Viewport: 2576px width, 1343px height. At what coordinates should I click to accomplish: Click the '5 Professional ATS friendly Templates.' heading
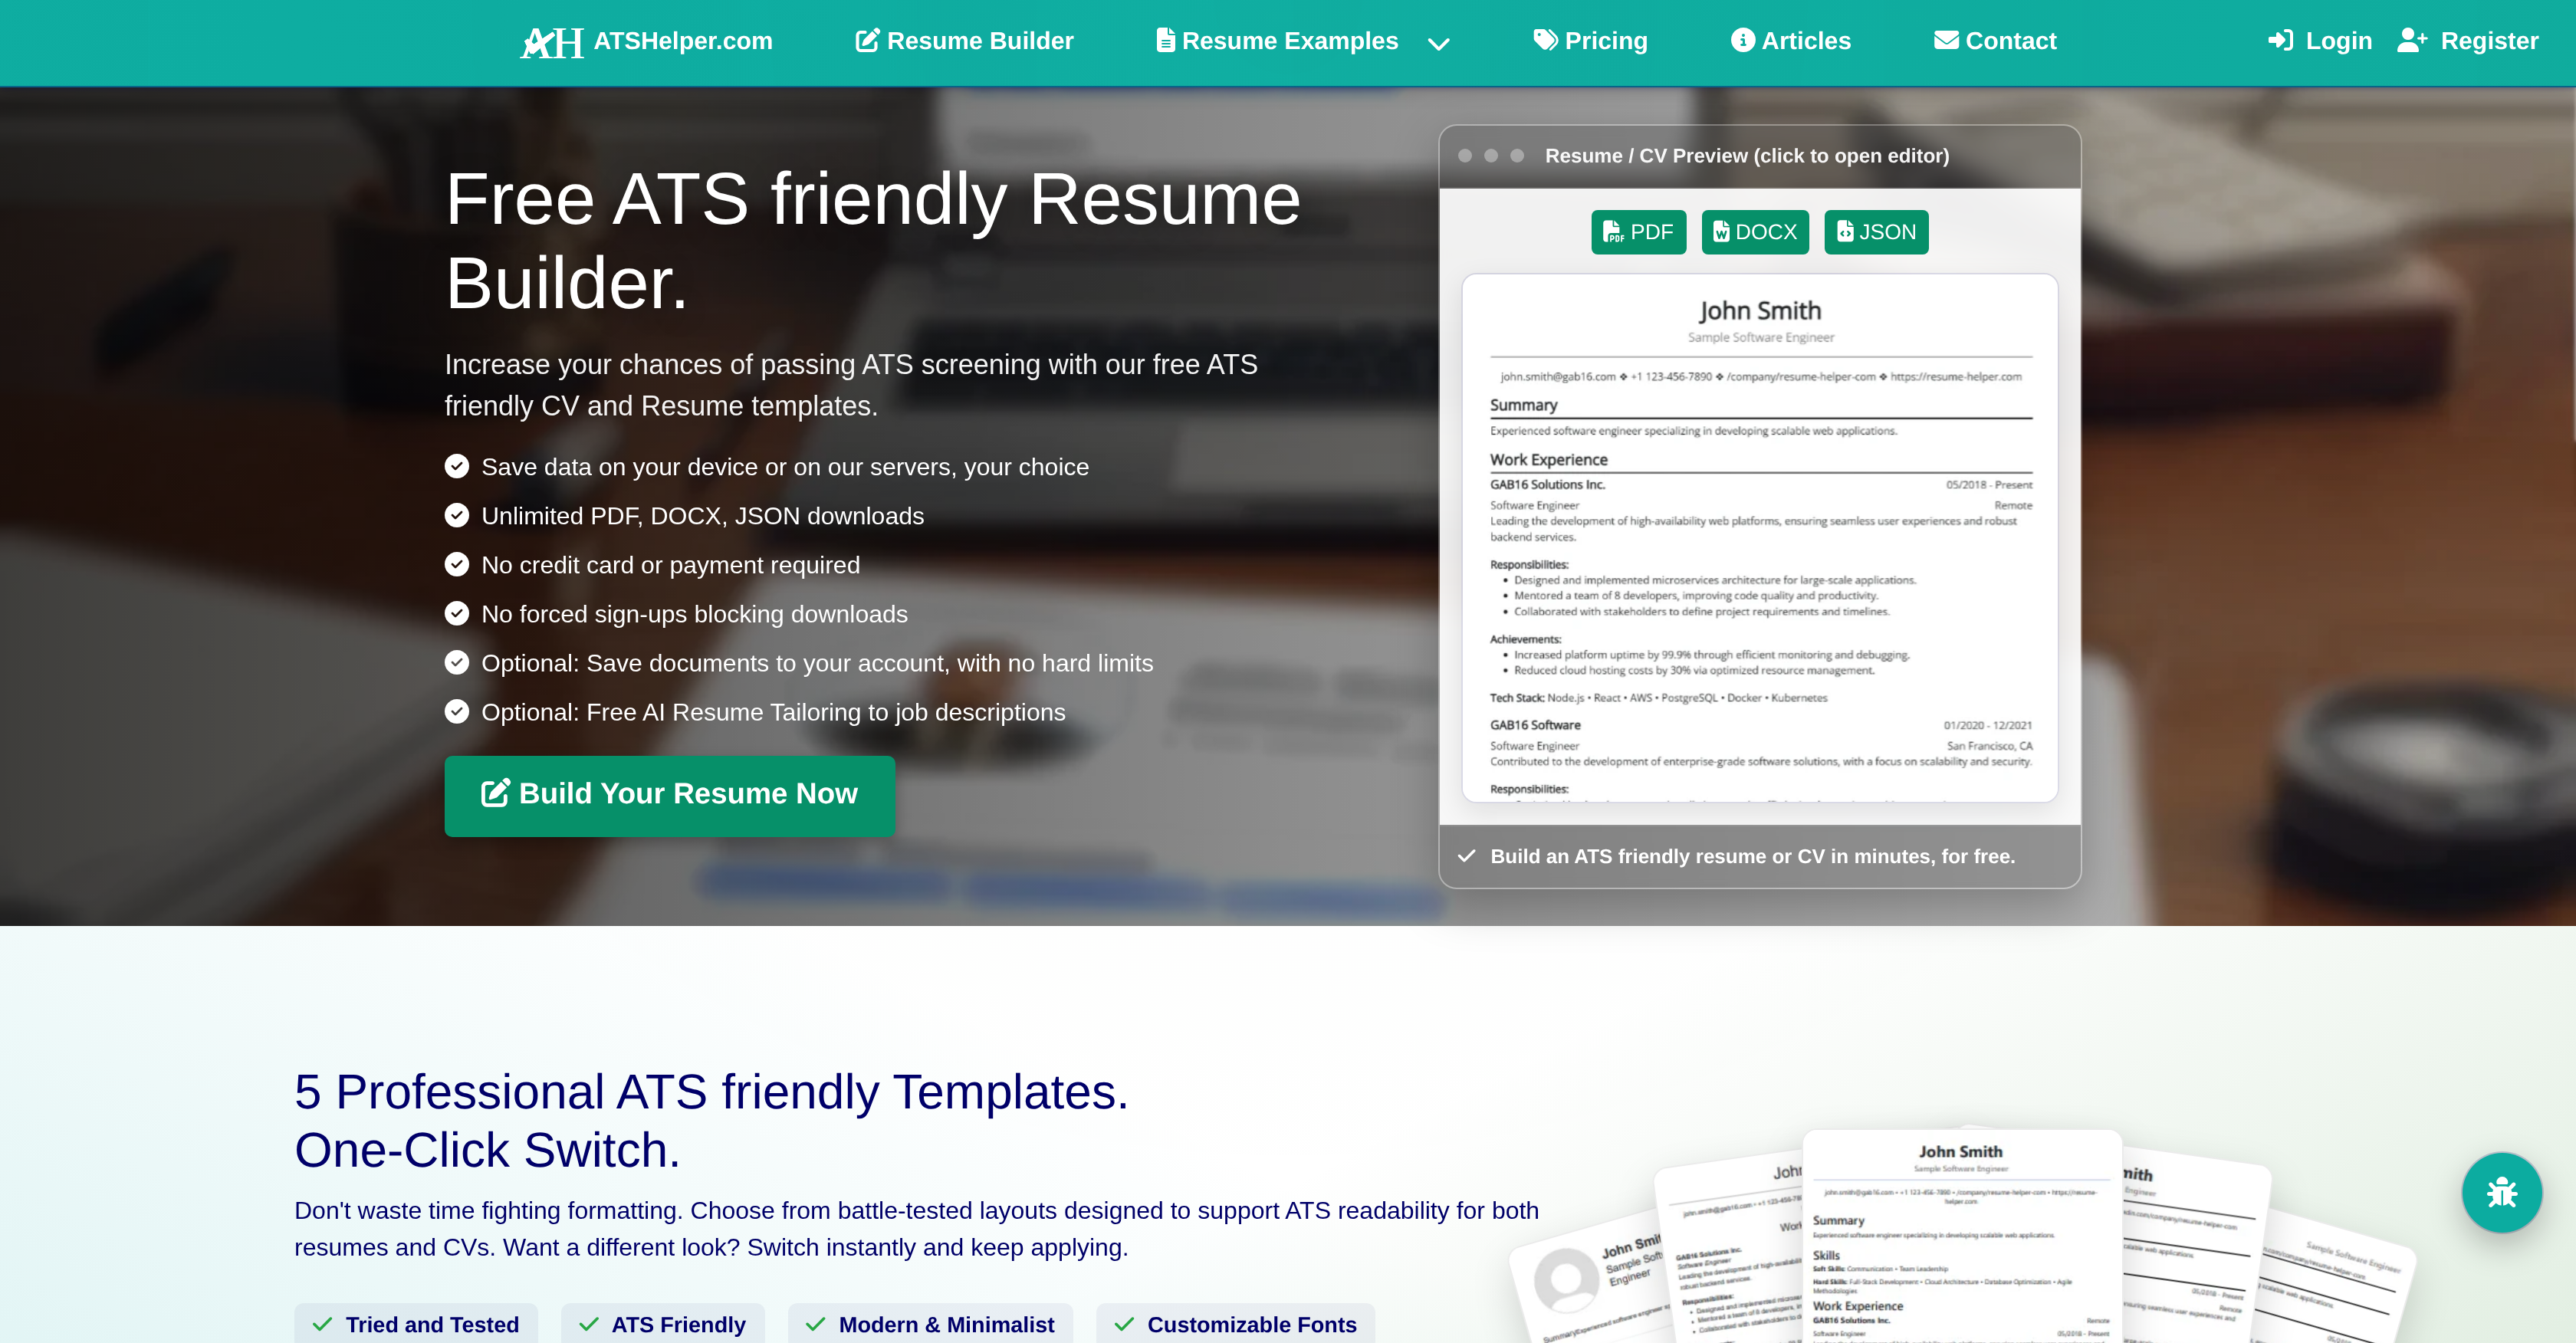pos(711,1092)
